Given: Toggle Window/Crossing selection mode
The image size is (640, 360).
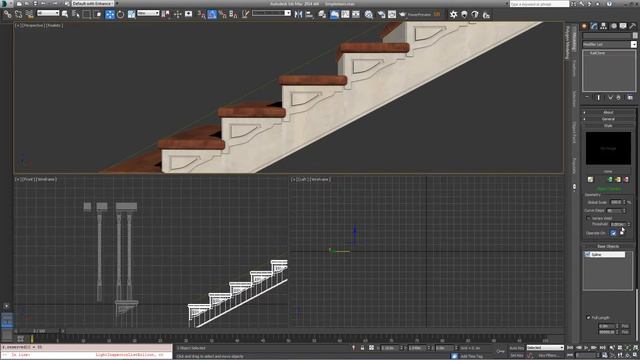Looking at the screenshot, I should point(97,14).
